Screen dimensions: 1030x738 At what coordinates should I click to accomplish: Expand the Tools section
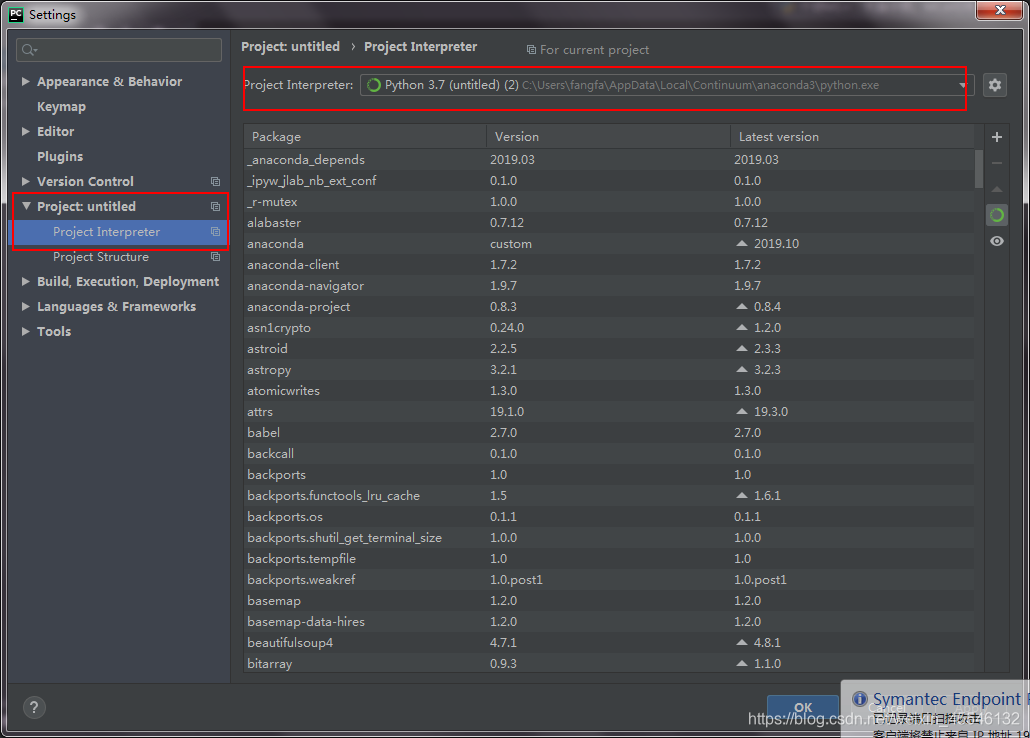26,331
